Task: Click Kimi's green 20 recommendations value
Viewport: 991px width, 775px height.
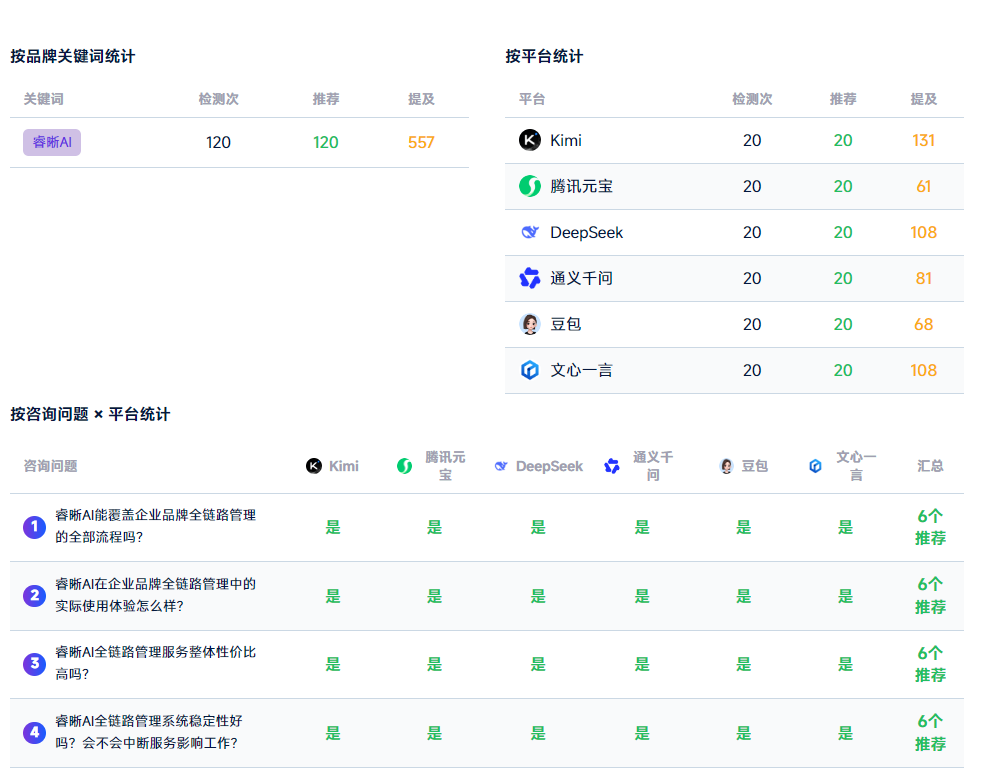Action: (x=843, y=140)
